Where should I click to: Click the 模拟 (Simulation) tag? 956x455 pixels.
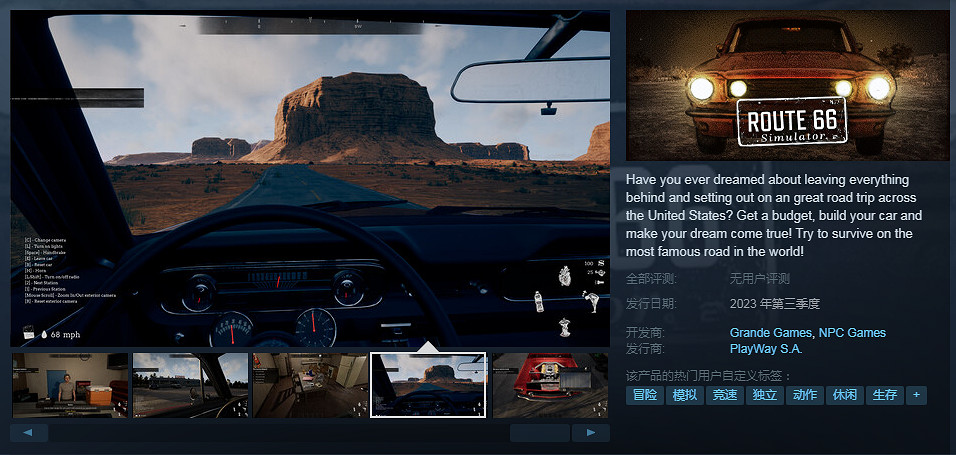pyautogui.click(x=685, y=395)
